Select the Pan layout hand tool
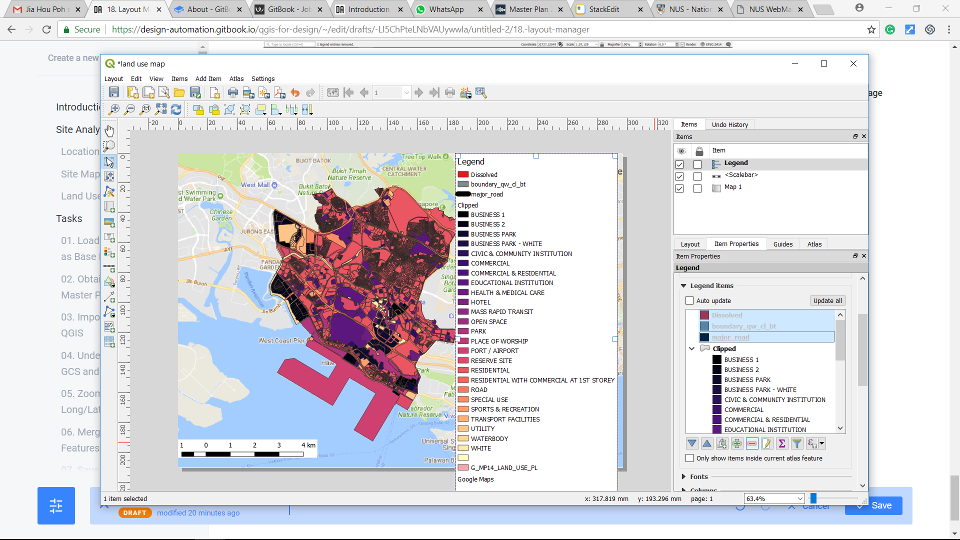This screenshot has width=960, height=540. [x=110, y=130]
